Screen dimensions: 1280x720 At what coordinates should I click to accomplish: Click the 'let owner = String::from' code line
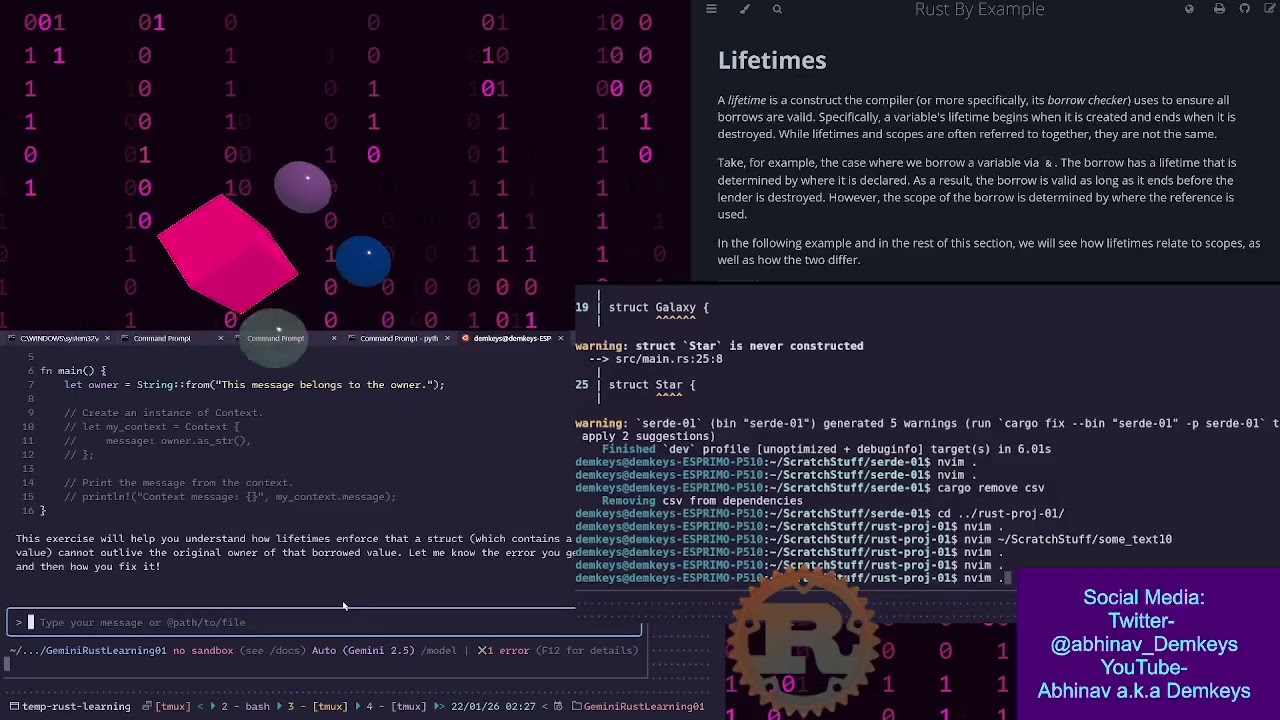coord(254,385)
